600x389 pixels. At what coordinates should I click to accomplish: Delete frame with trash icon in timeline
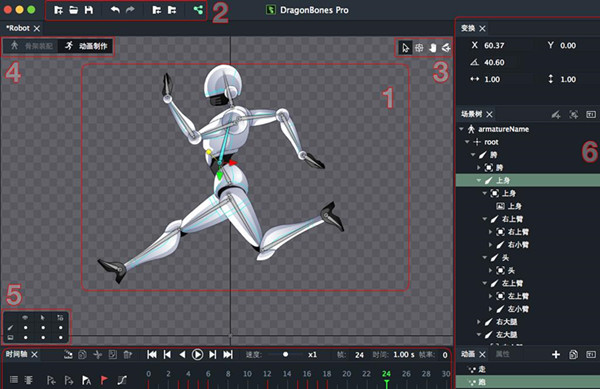point(127,355)
